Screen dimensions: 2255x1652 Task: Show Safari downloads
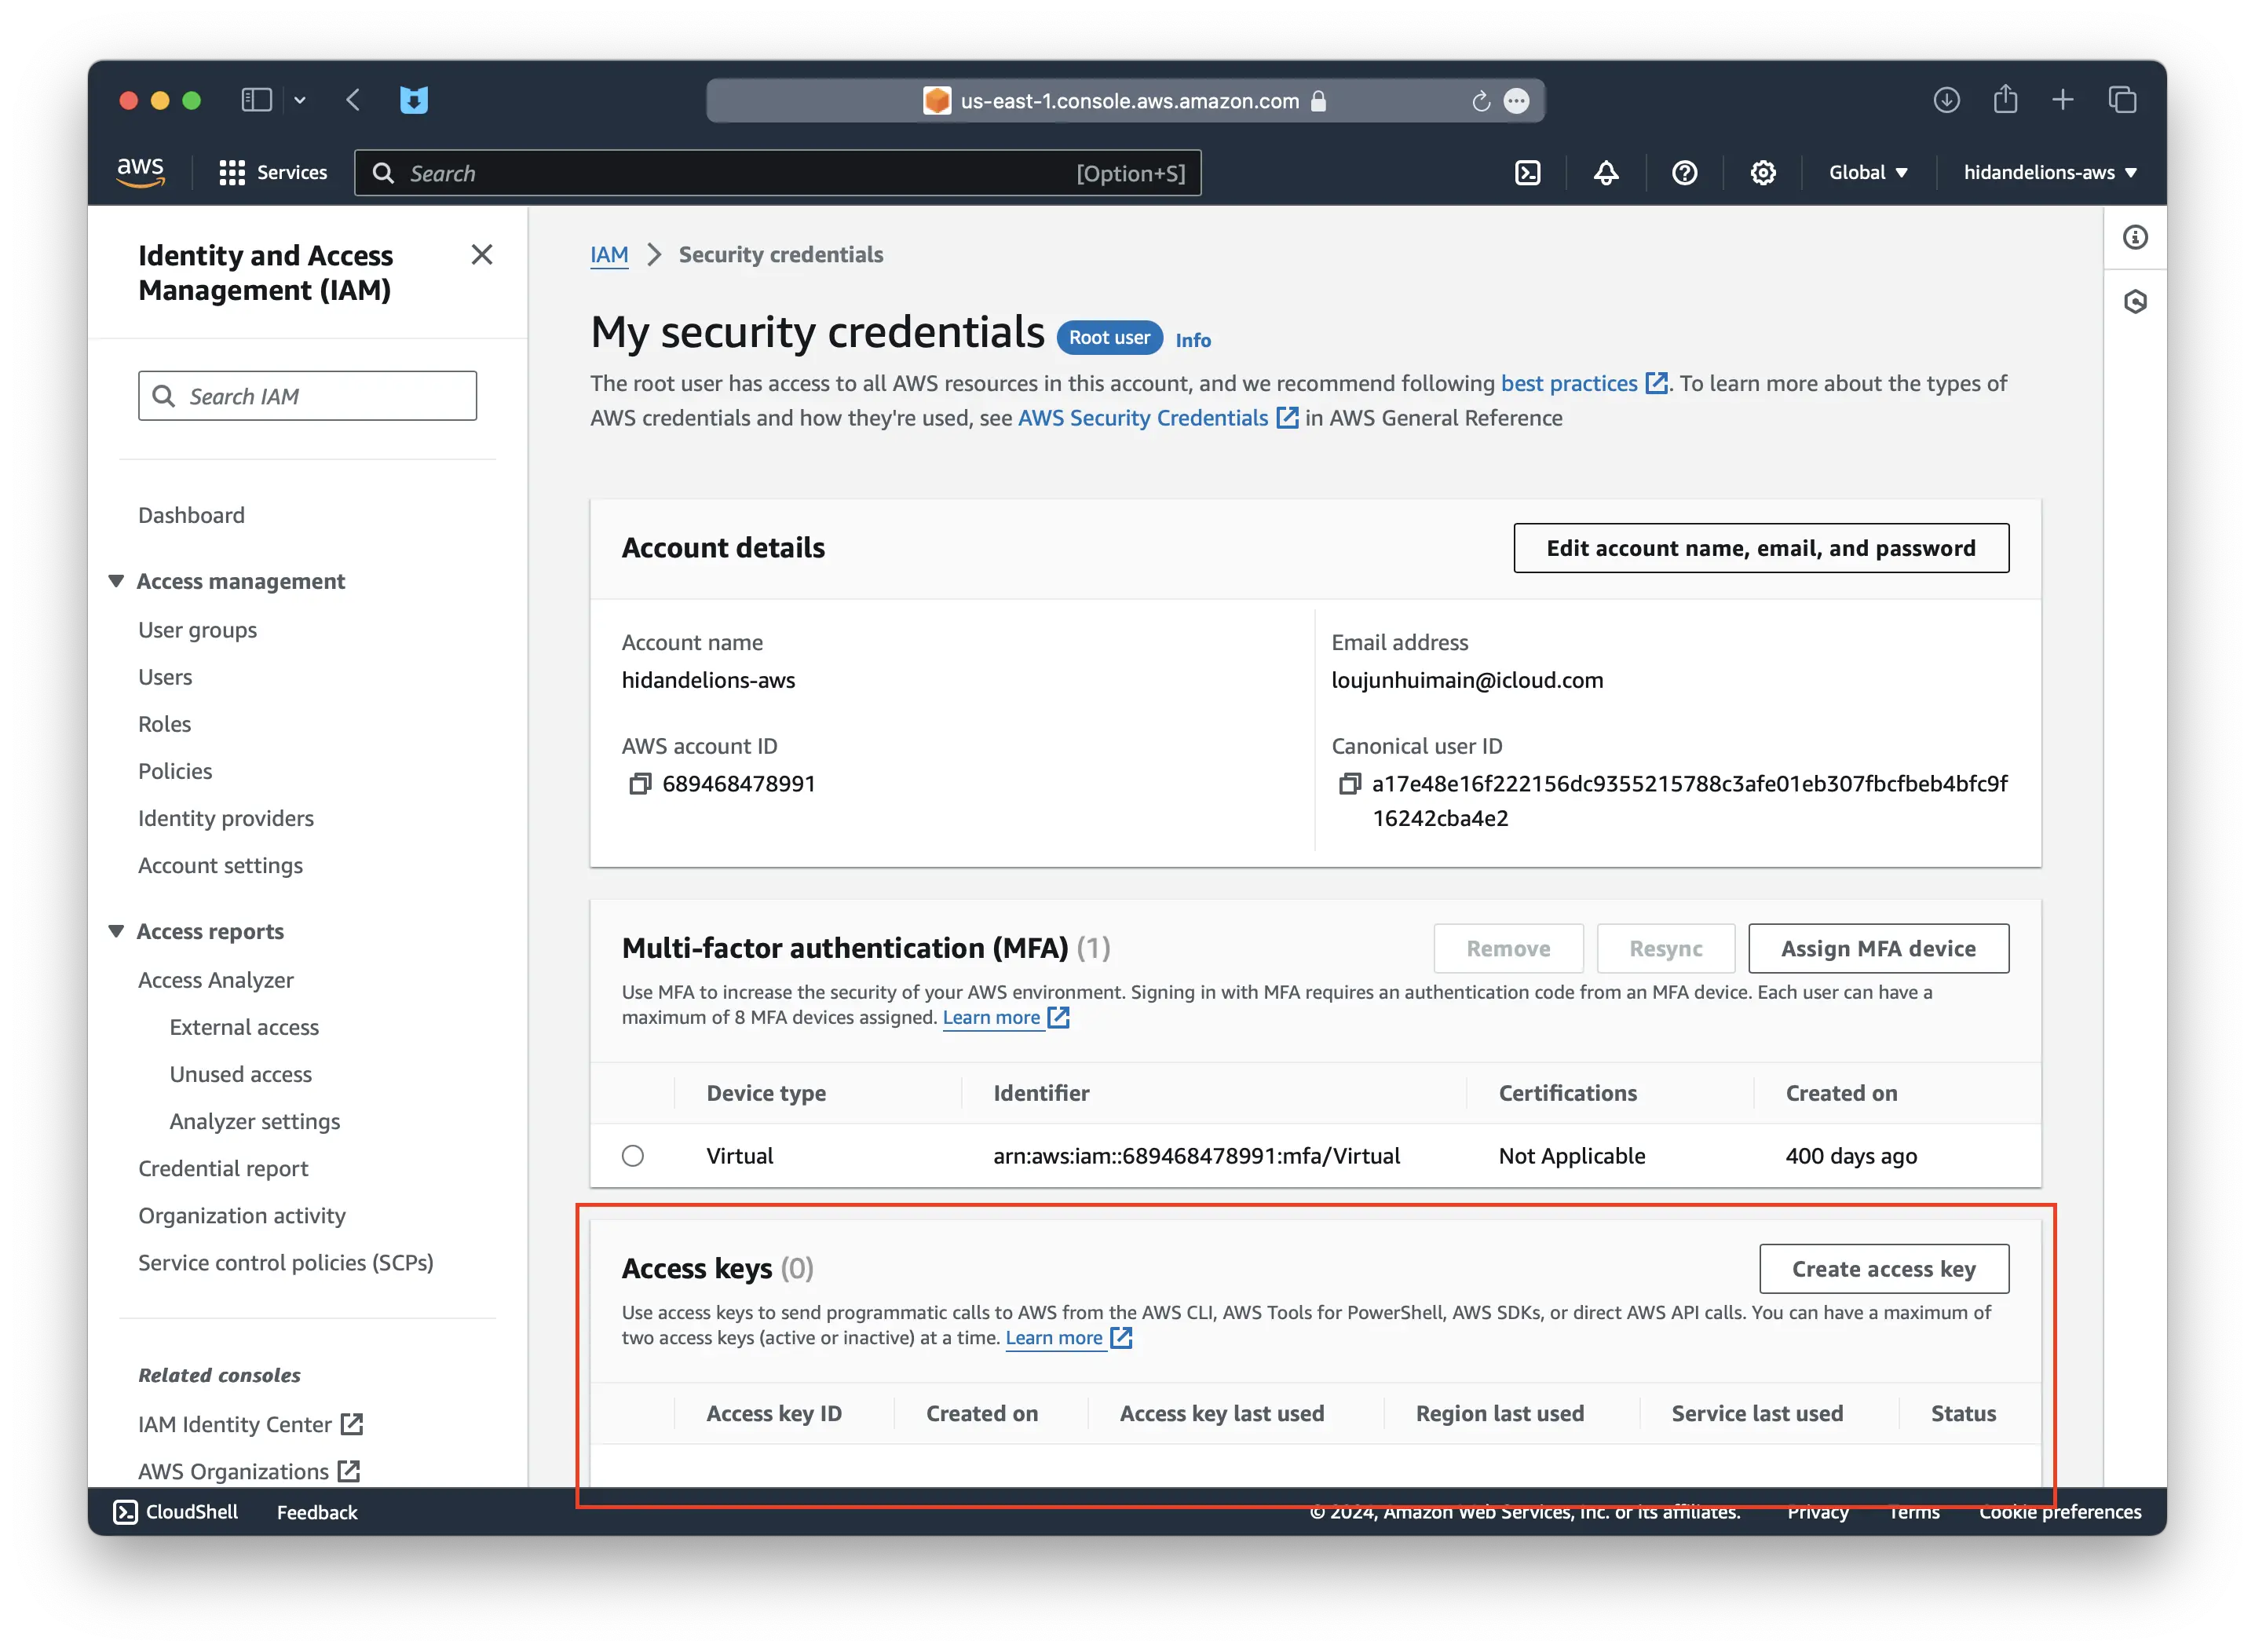tap(1946, 100)
